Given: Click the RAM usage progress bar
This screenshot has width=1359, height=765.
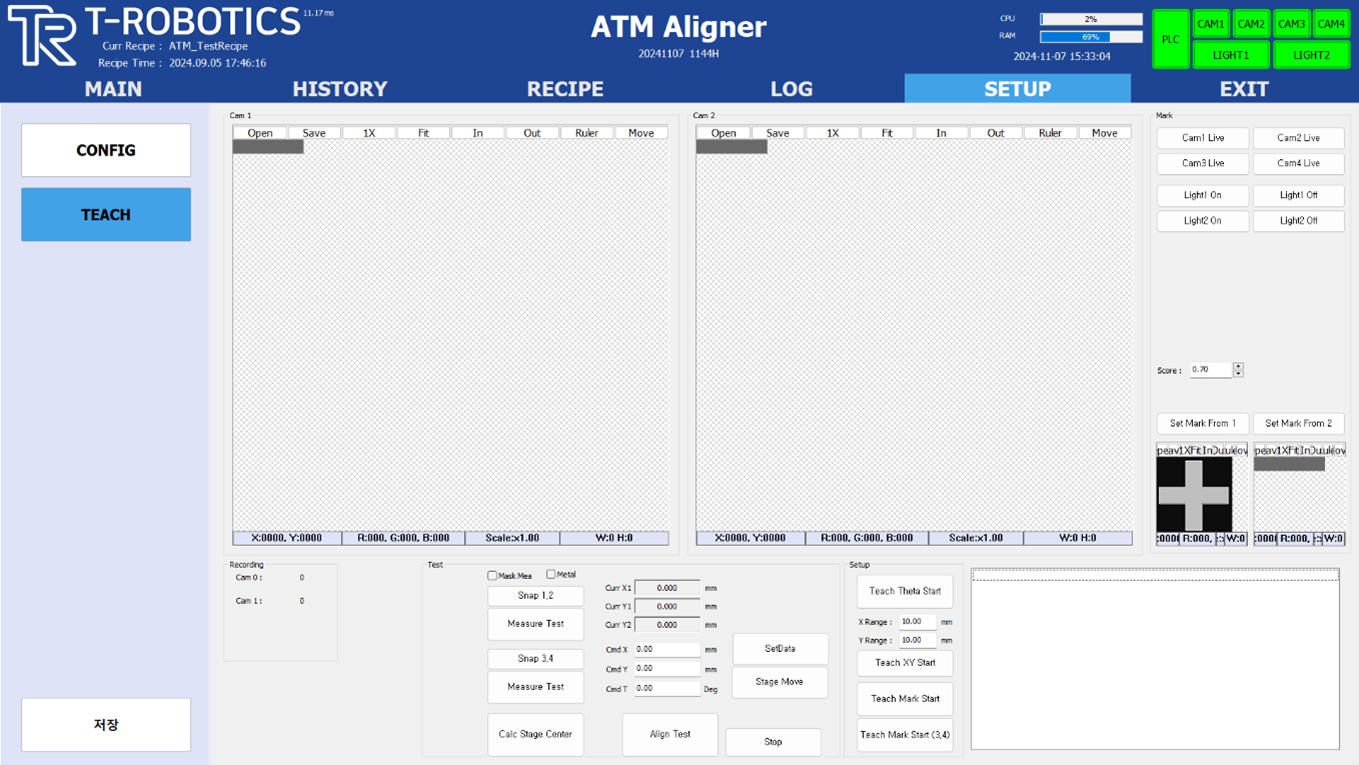Looking at the screenshot, I should [1090, 37].
